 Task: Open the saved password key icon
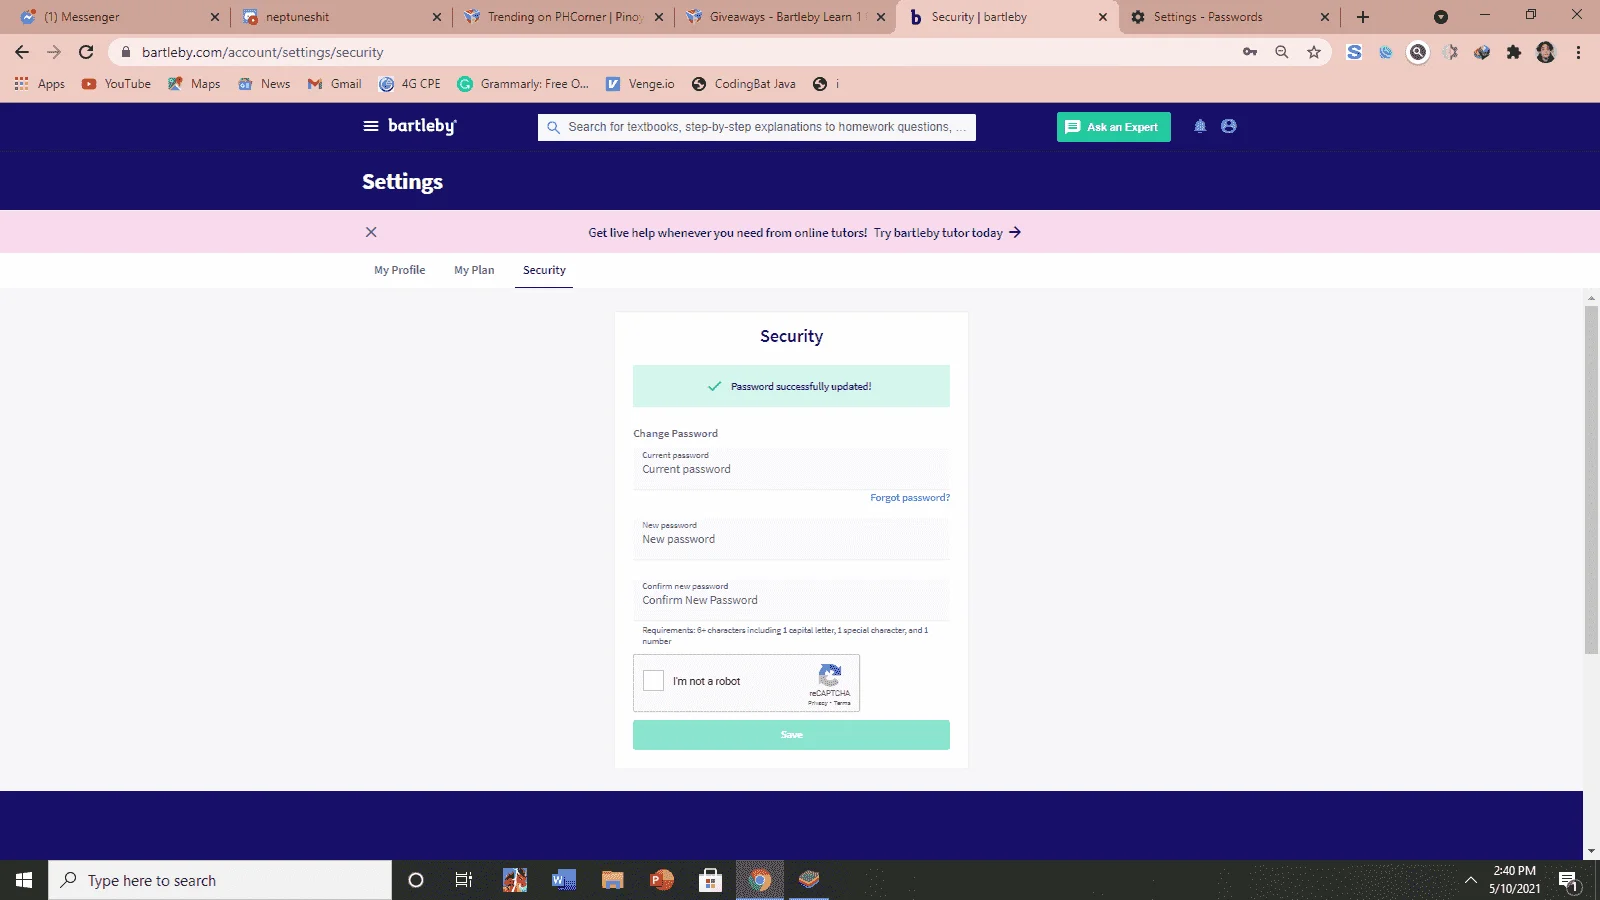coord(1250,52)
